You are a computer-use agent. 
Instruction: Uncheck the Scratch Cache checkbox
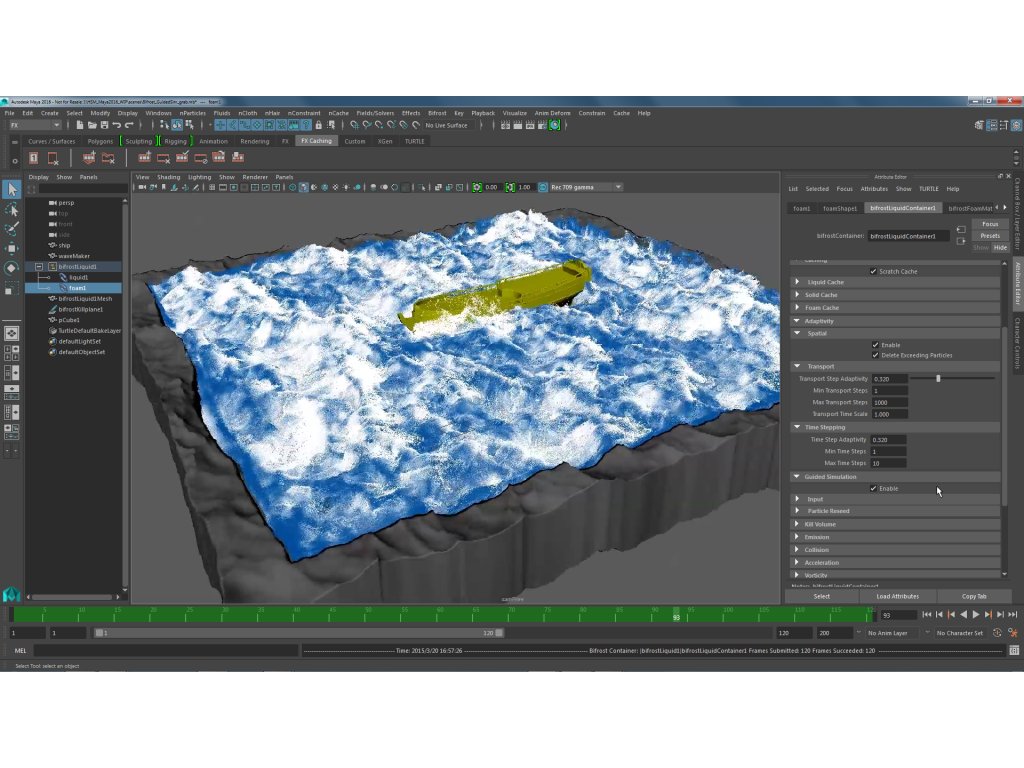click(874, 271)
